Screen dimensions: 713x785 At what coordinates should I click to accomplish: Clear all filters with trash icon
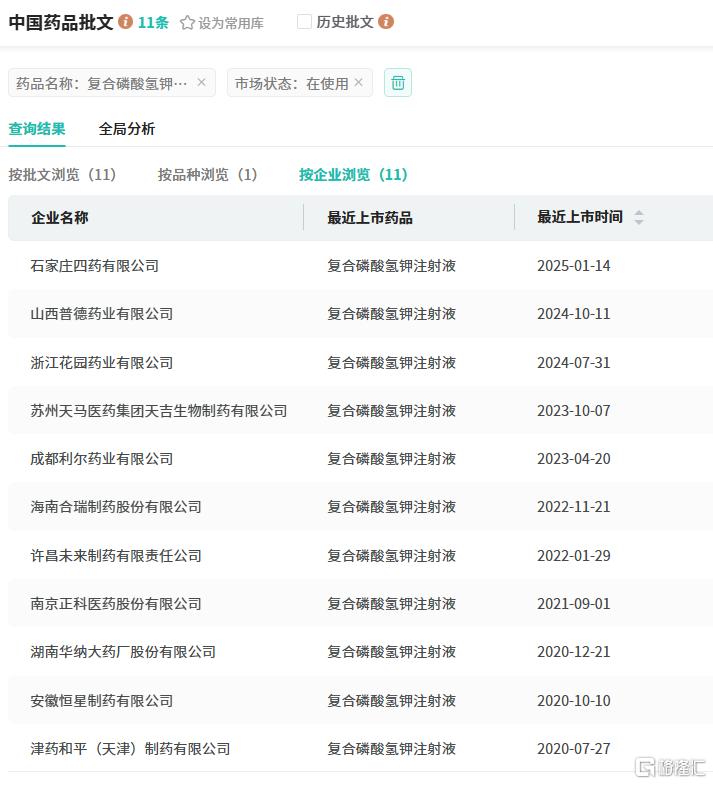pos(398,83)
